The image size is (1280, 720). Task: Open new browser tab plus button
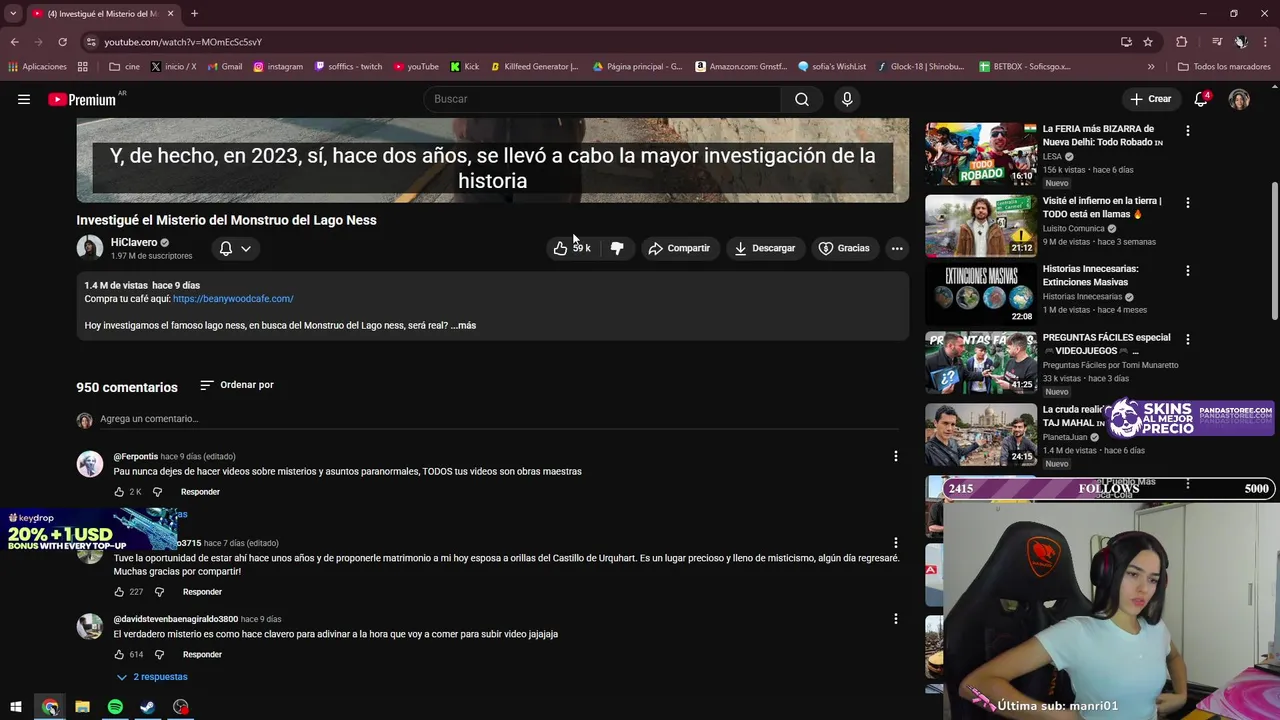194,13
